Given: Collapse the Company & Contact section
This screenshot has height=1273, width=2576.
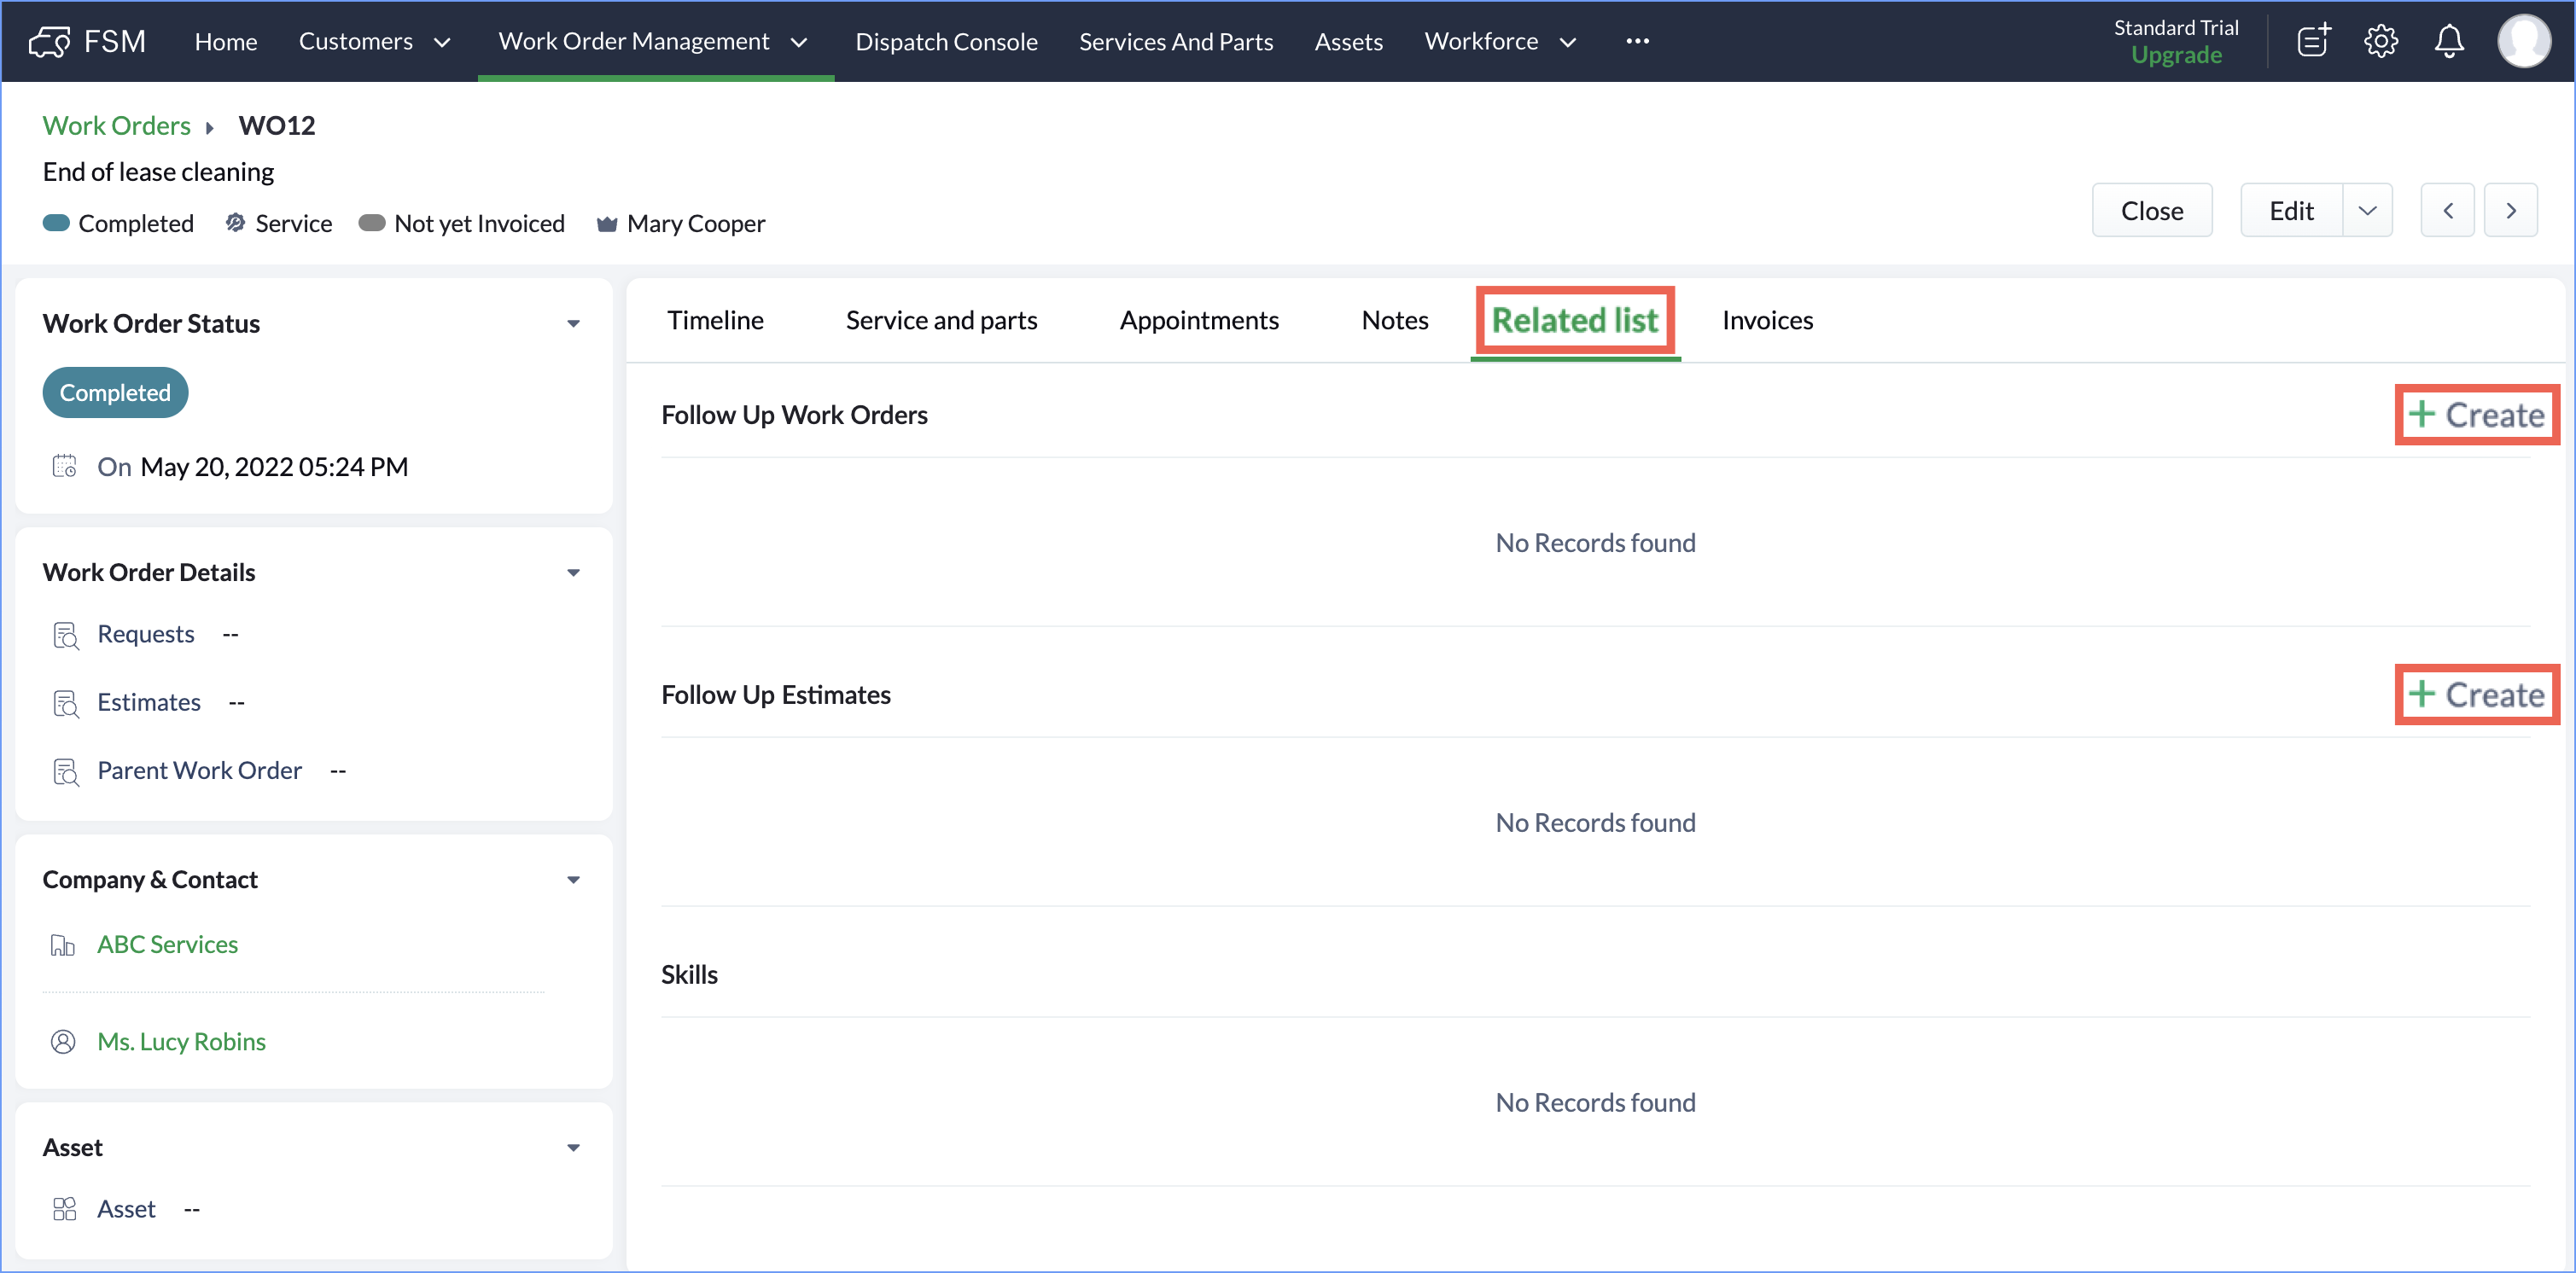Looking at the screenshot, I should [573, 880].
